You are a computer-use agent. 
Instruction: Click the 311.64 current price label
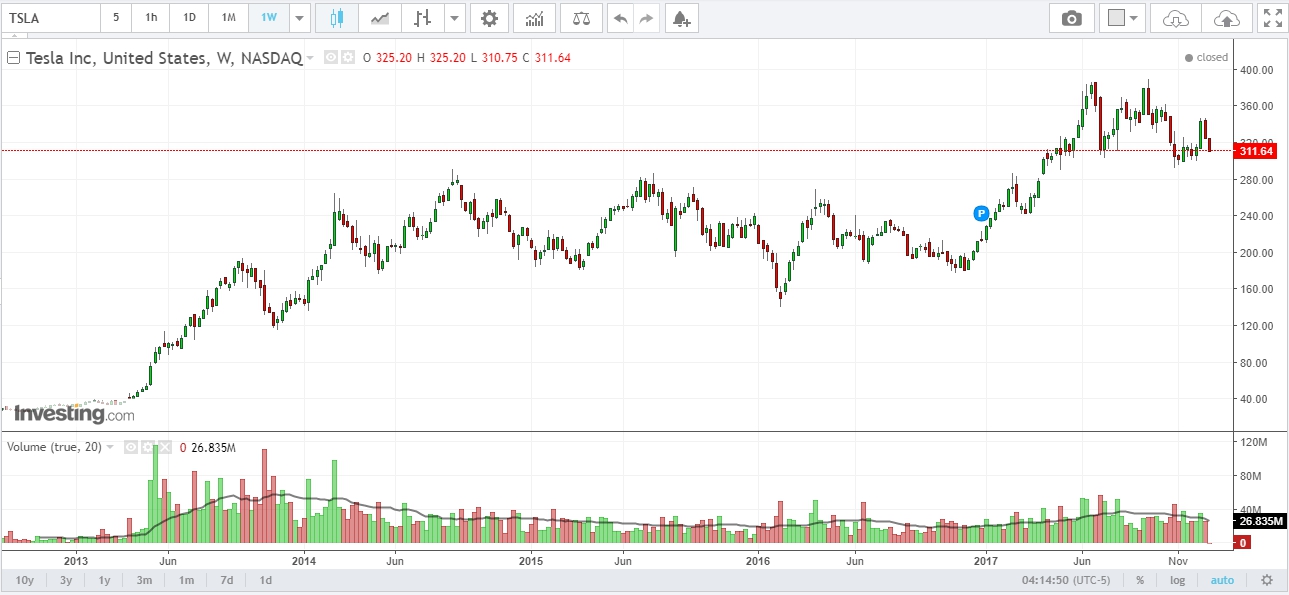1256,151
